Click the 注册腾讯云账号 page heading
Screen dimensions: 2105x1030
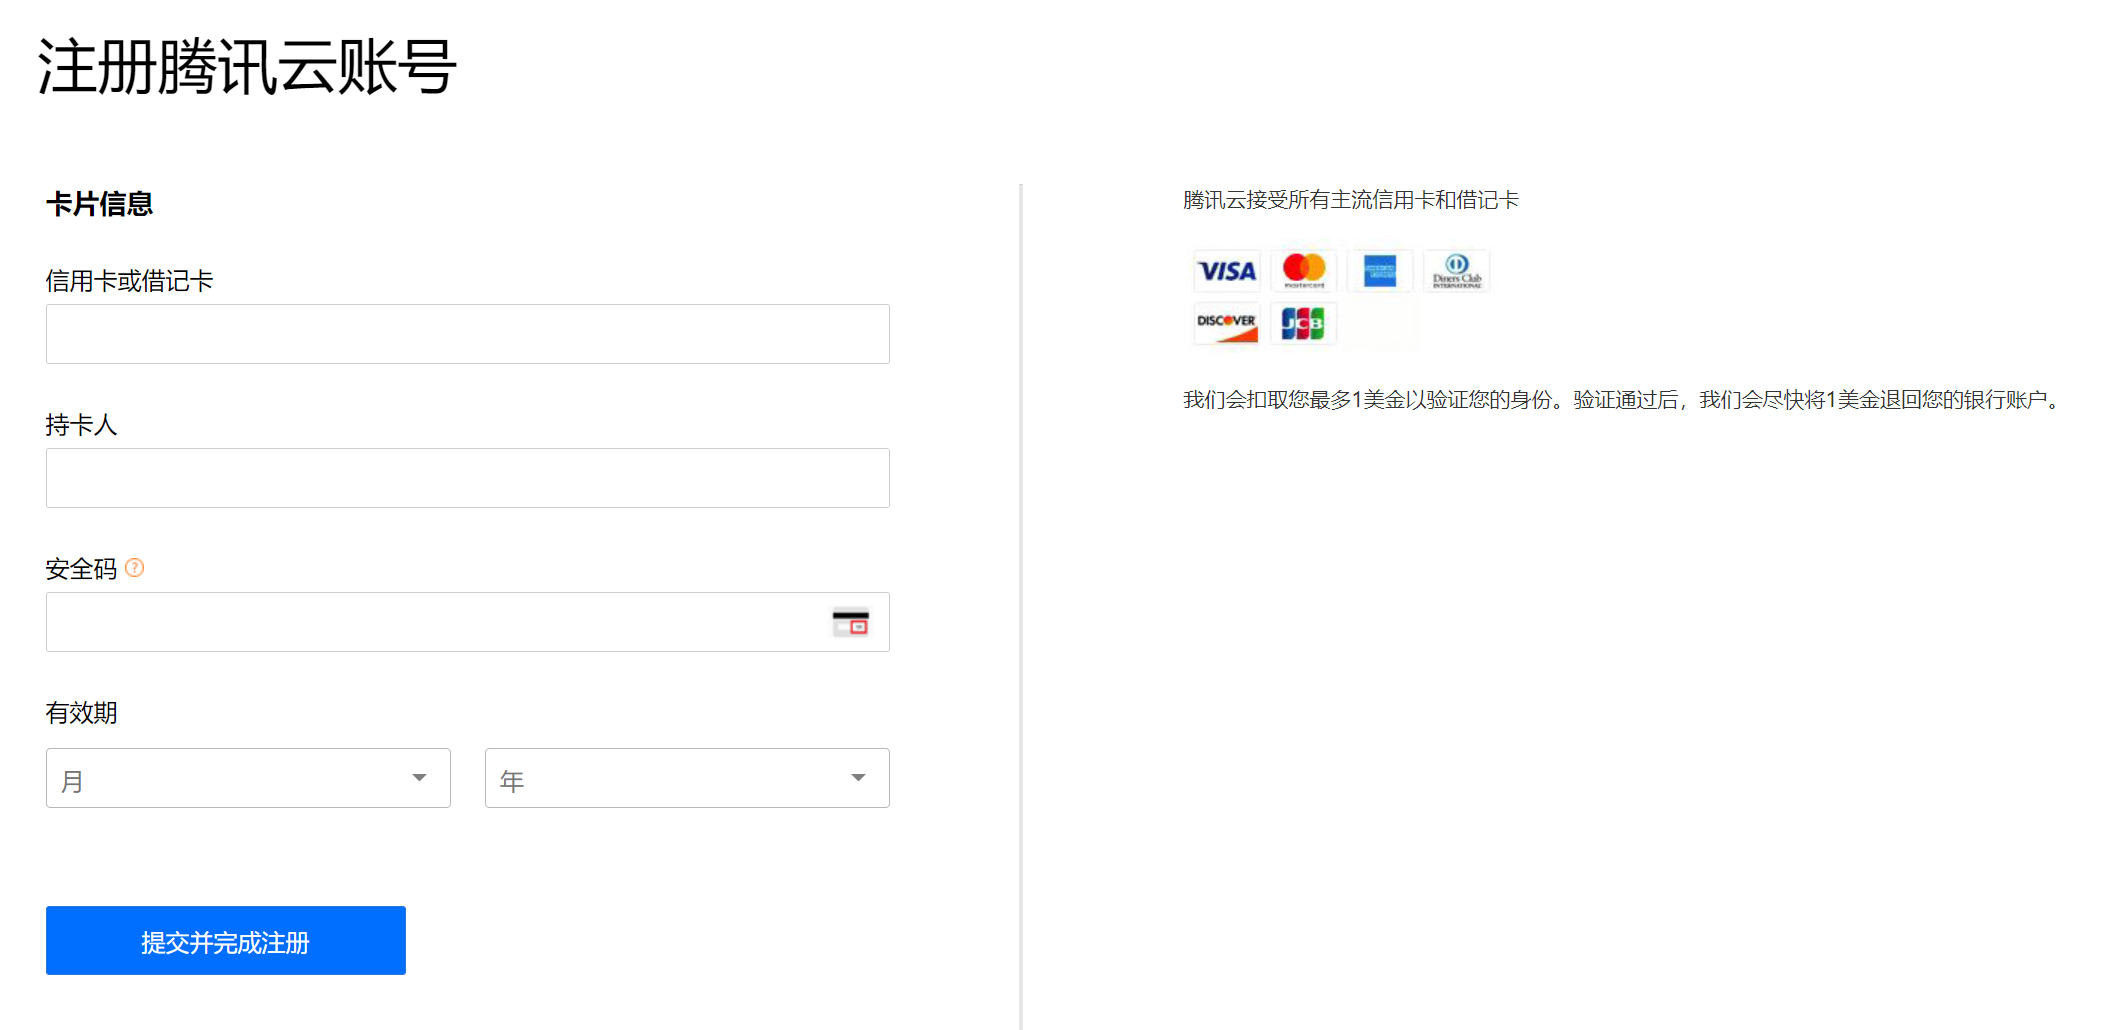click(247, 68)
